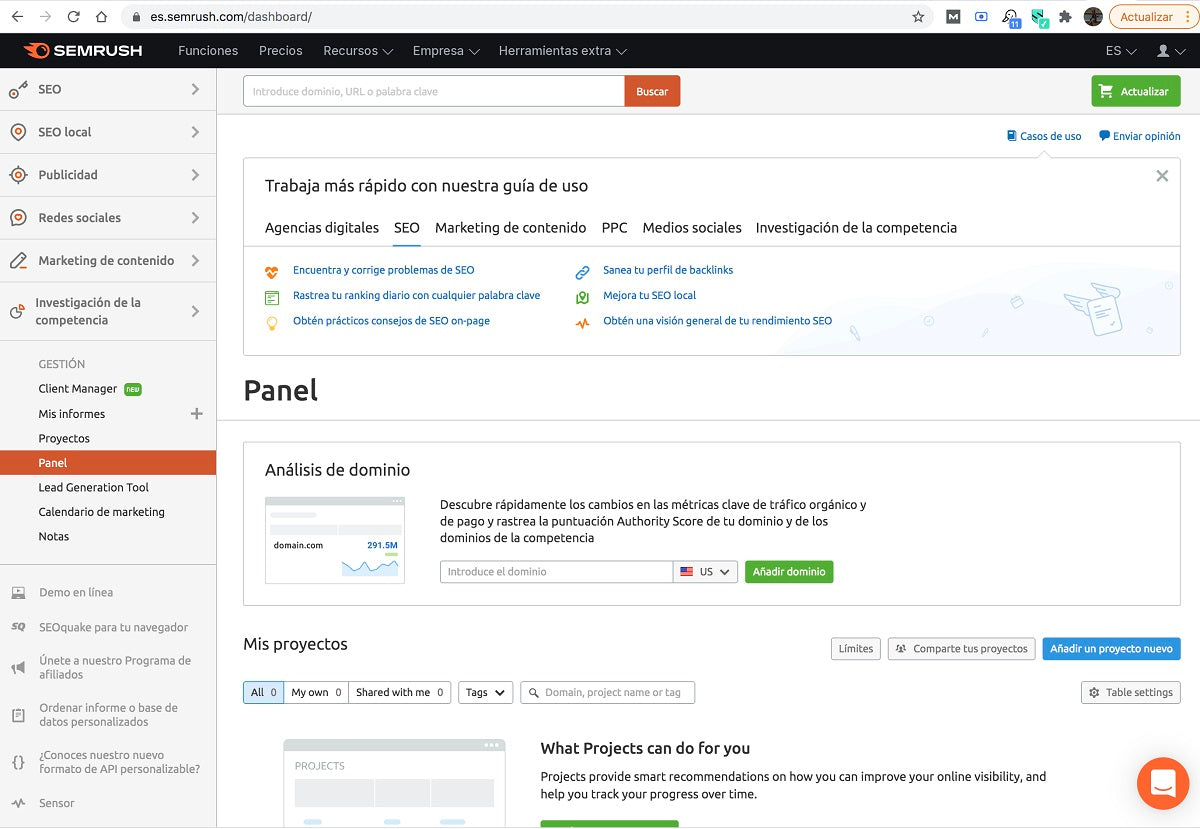This screenshot has width=1200, height=829.
Task: Open the orange chat support bubble
Action: [1162, 783]
